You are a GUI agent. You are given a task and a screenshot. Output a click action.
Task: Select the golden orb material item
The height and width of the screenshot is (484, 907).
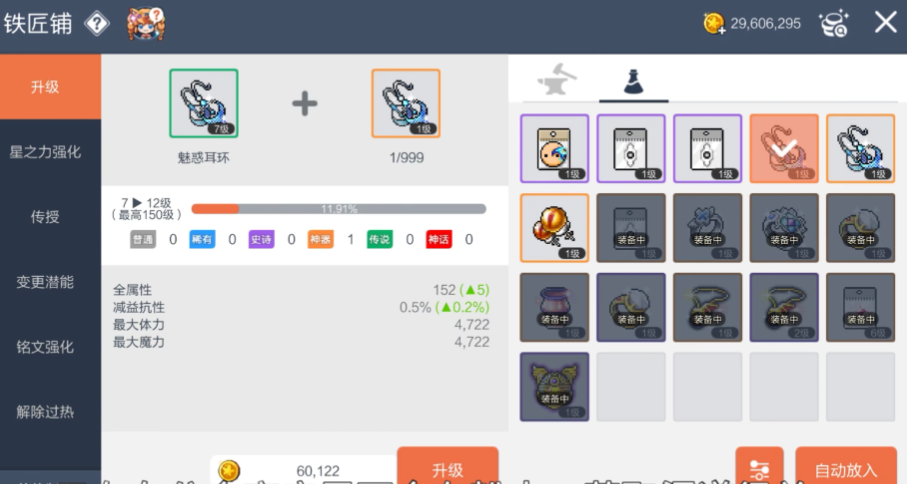coord(554,228)
